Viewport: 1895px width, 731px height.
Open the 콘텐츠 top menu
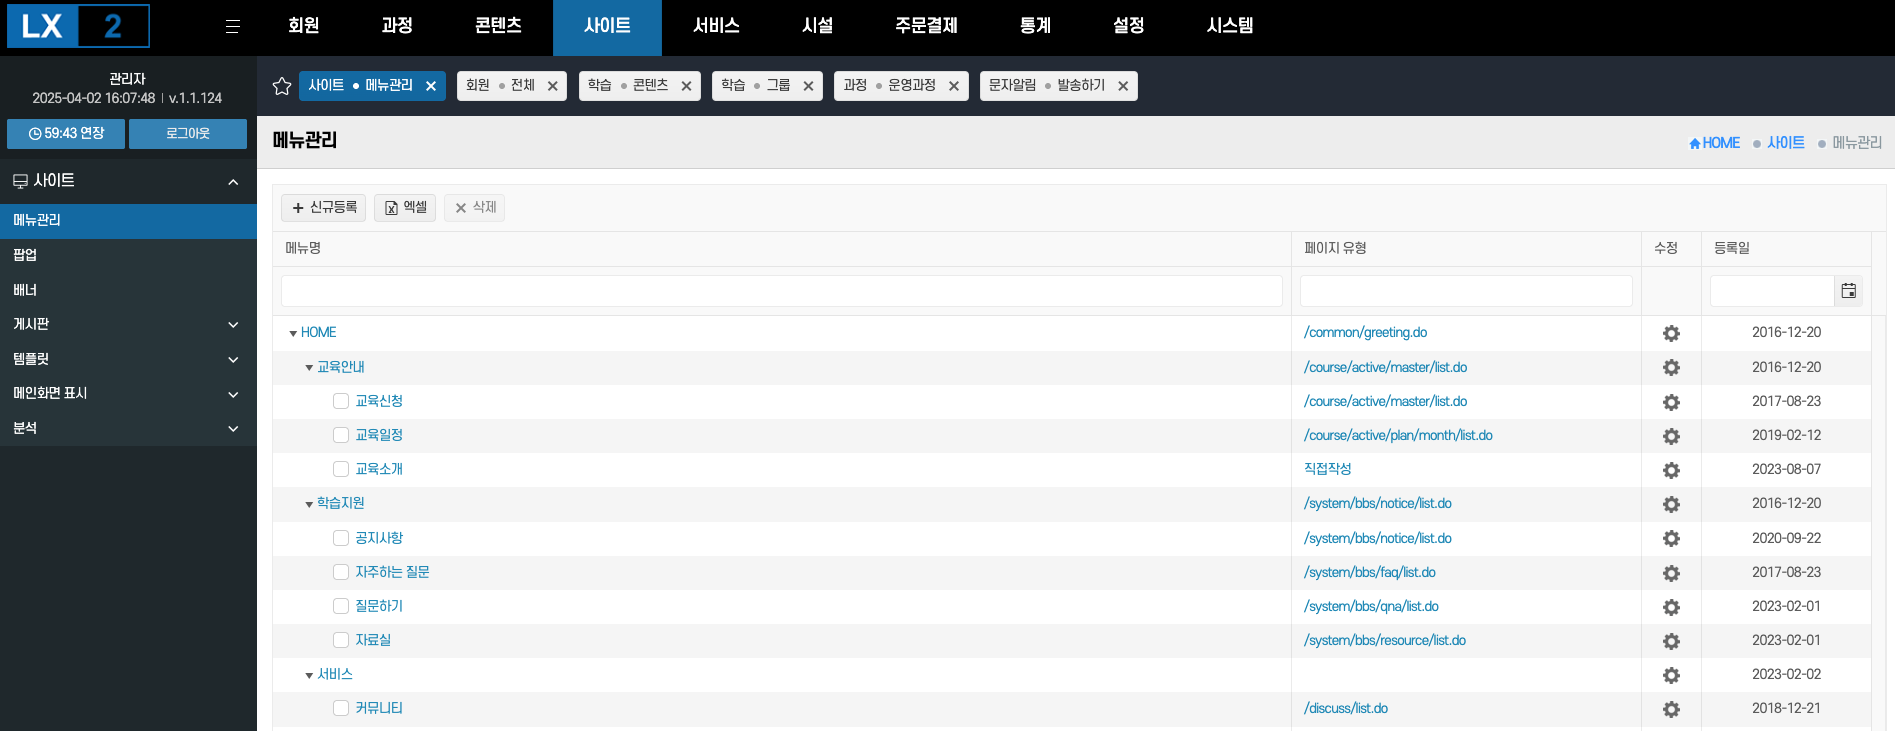click(x=498, y=26)
